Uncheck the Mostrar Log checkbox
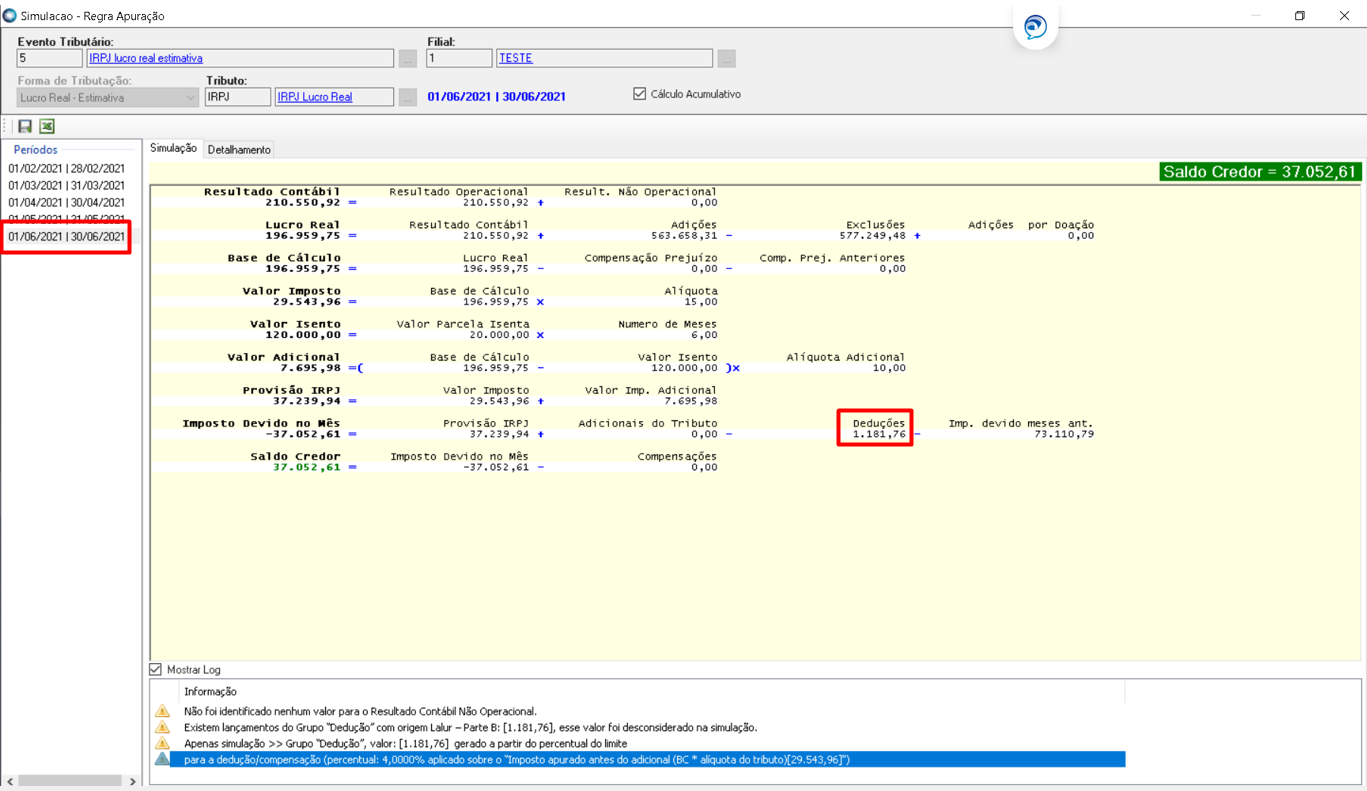Image resolution: width=1367 pixels, height=791 pixels. [156, 669]
